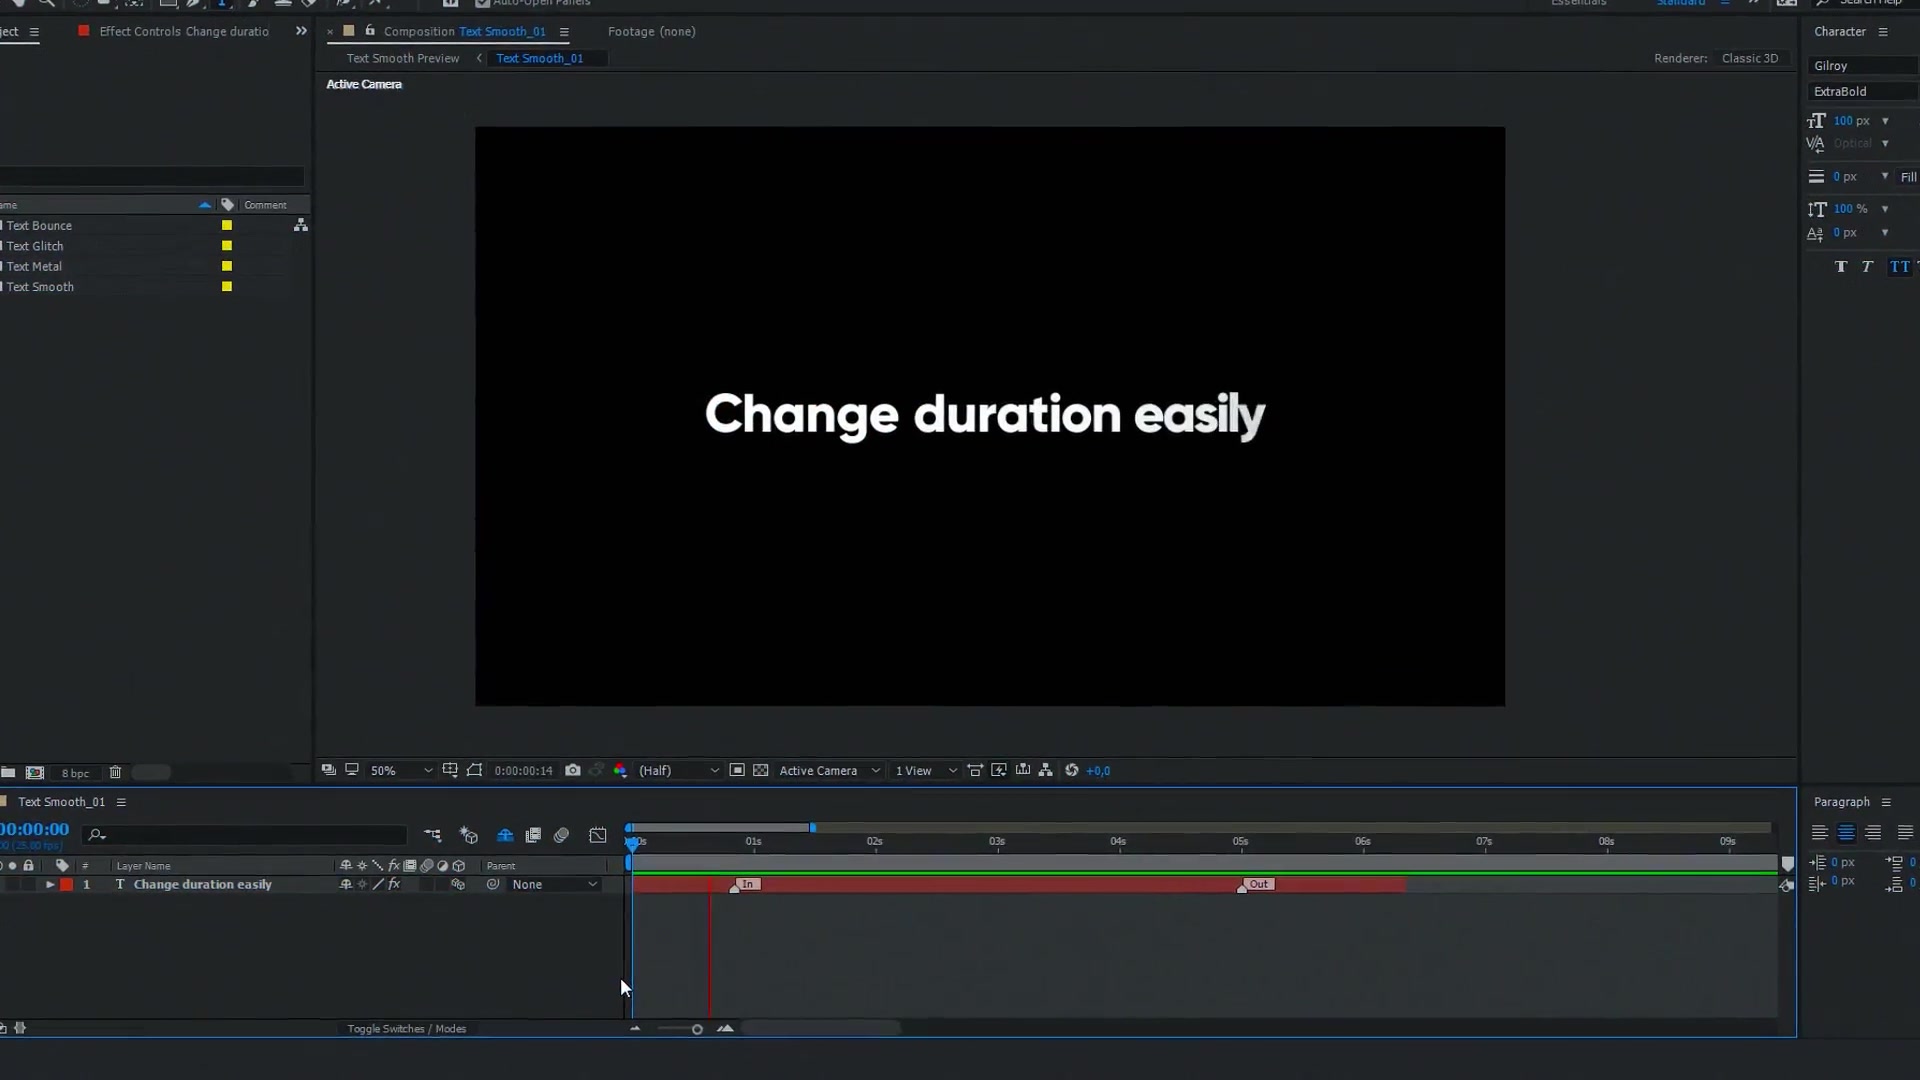
Task: Open the comp flowchart icon in viewer
Action: [1046, 770]
